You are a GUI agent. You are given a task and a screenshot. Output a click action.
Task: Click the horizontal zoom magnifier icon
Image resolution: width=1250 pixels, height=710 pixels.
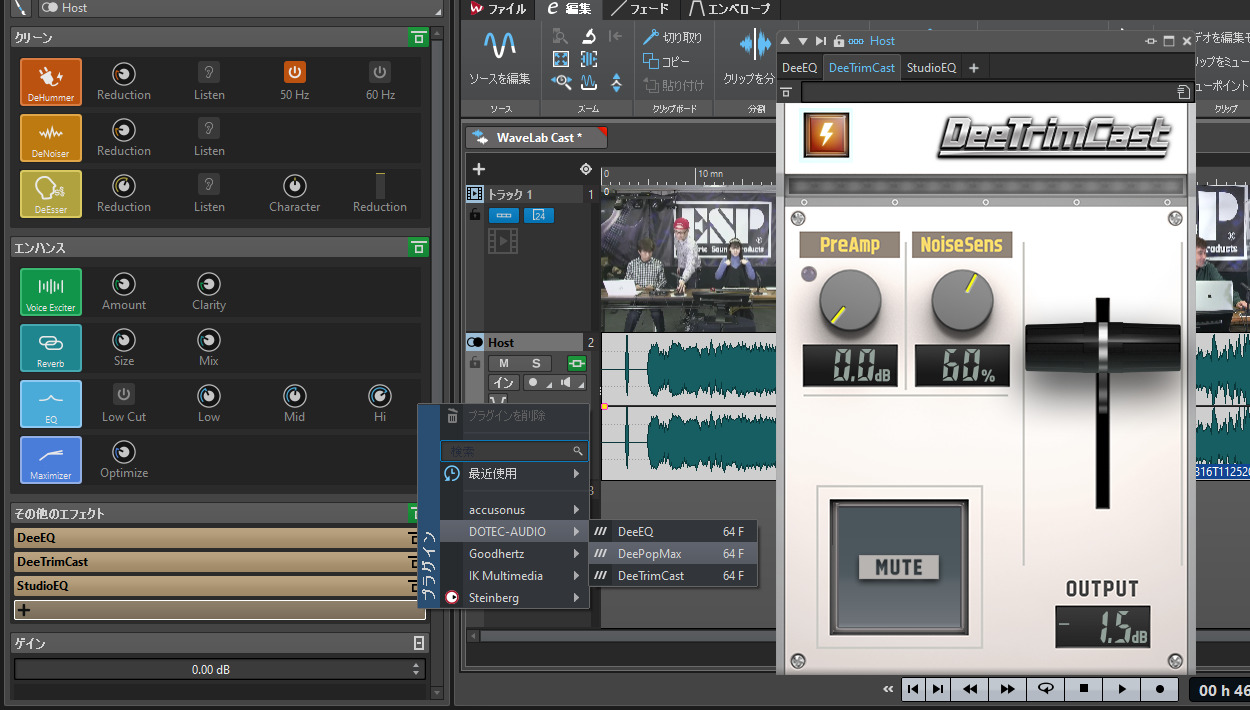click(561, 82)
